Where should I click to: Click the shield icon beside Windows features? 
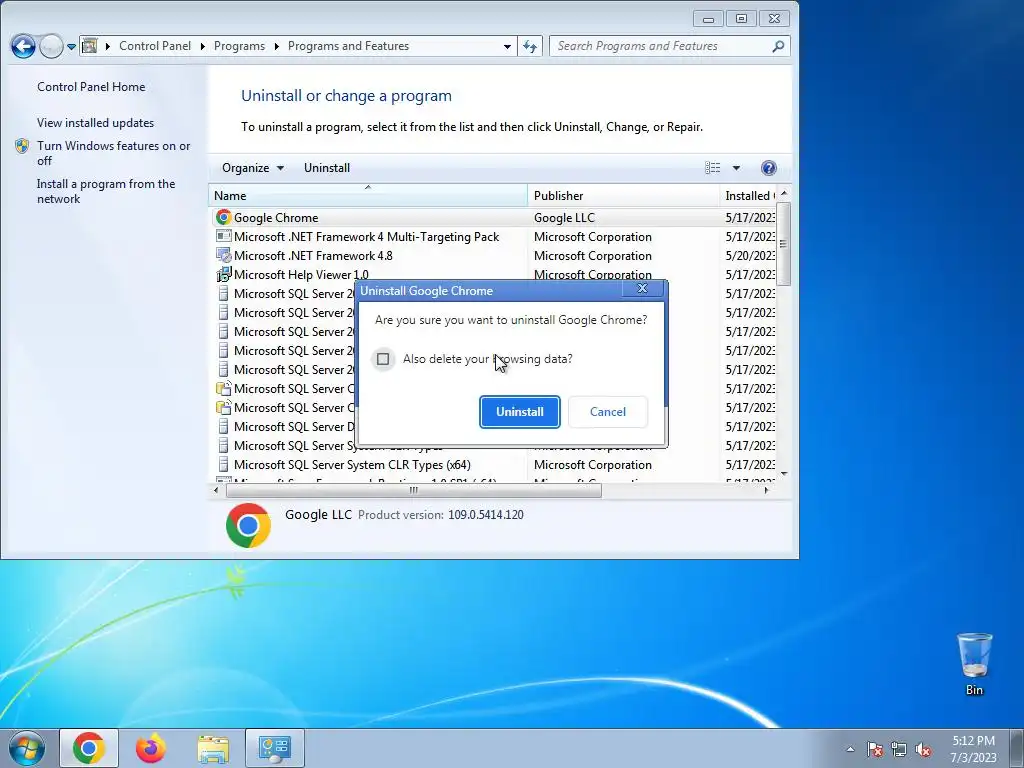(x=22, y=146)
